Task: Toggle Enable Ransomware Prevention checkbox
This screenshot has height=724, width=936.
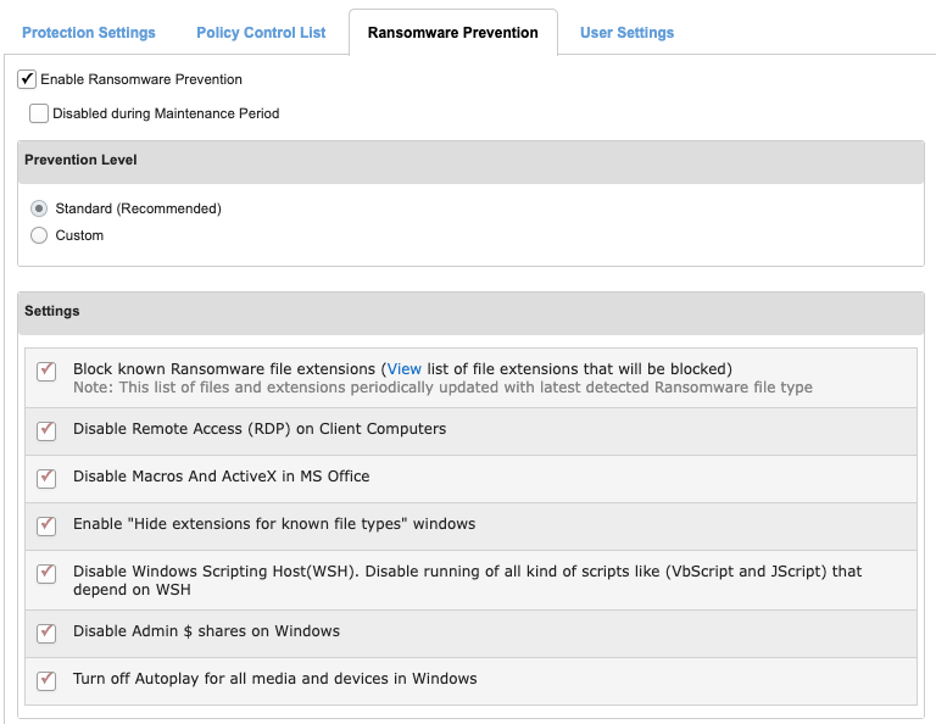Action: (26, 79)
